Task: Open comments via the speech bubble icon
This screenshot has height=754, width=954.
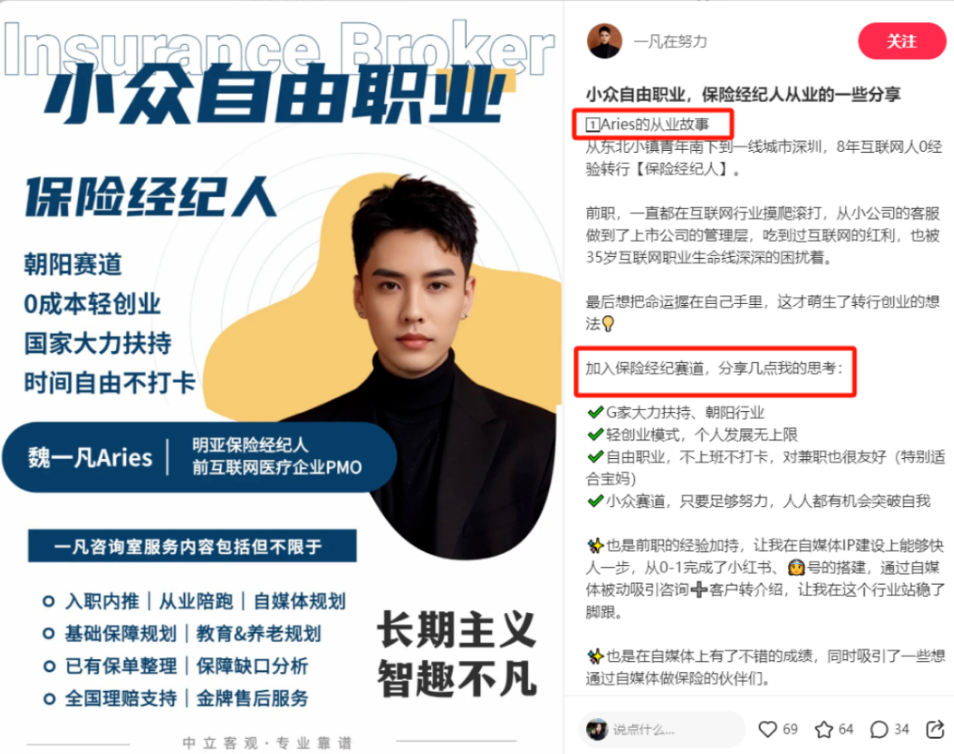Action: tap(879, 729)
